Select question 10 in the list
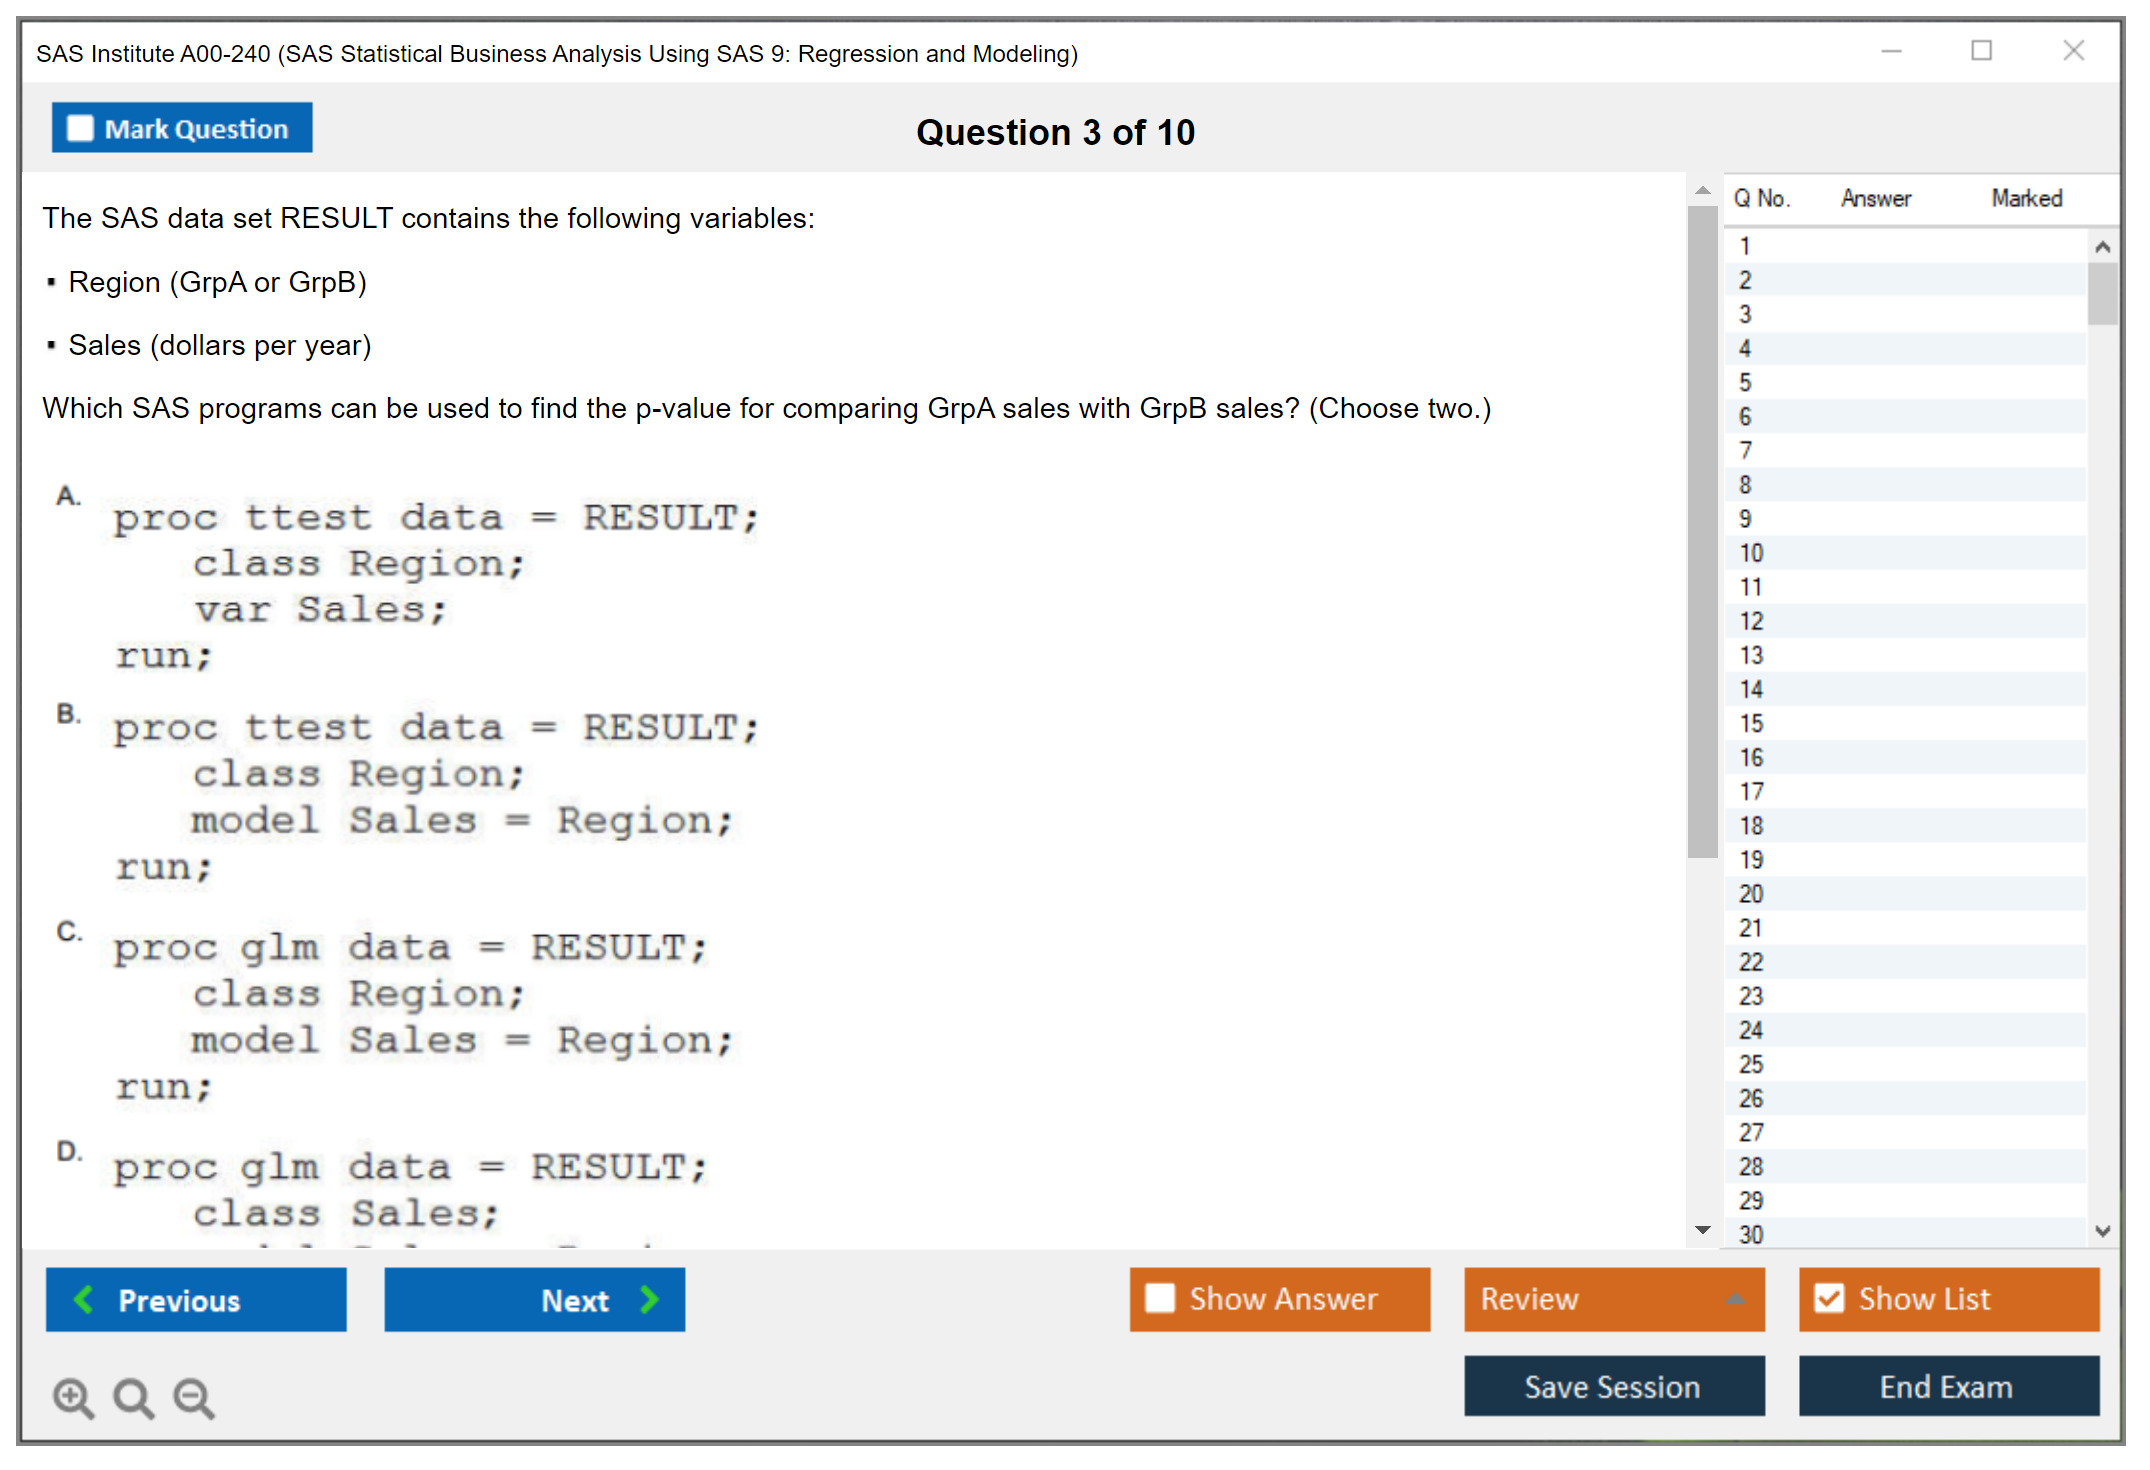The image size is (2150, 1470). (x=1751, y=553)
